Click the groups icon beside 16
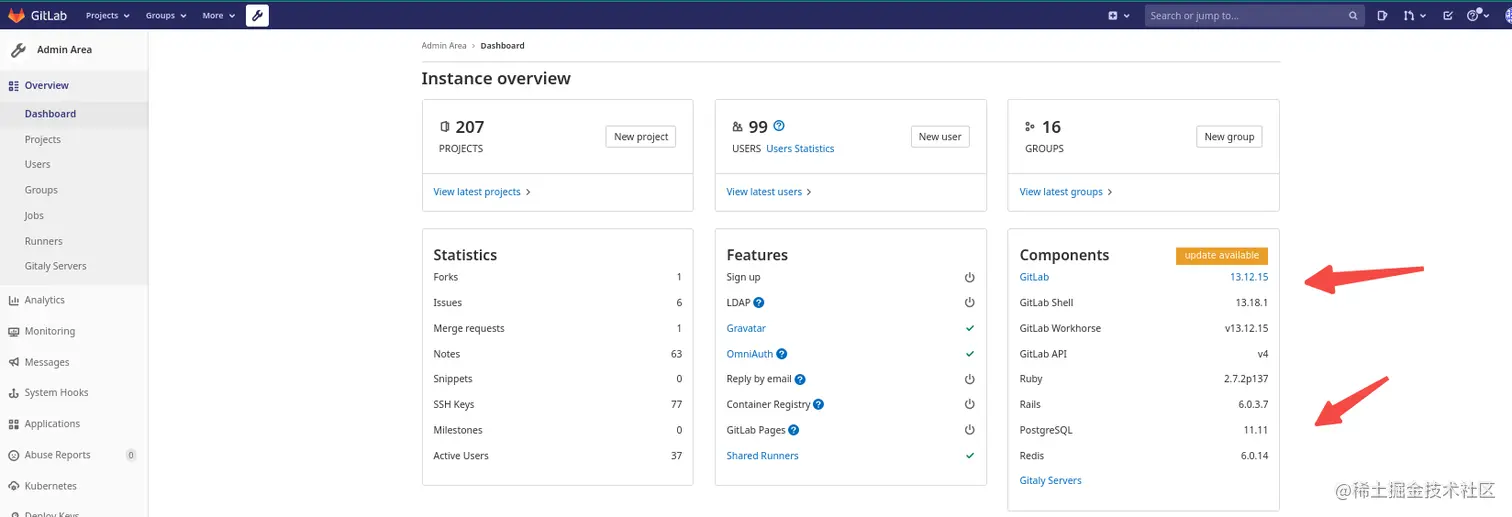 coord(1030,127)
